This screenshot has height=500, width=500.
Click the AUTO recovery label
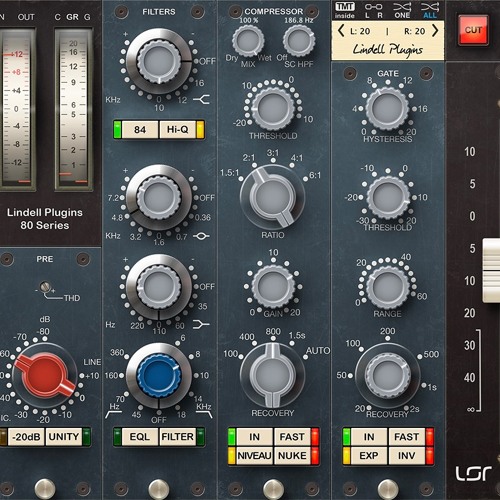click(x=318, y=350)
